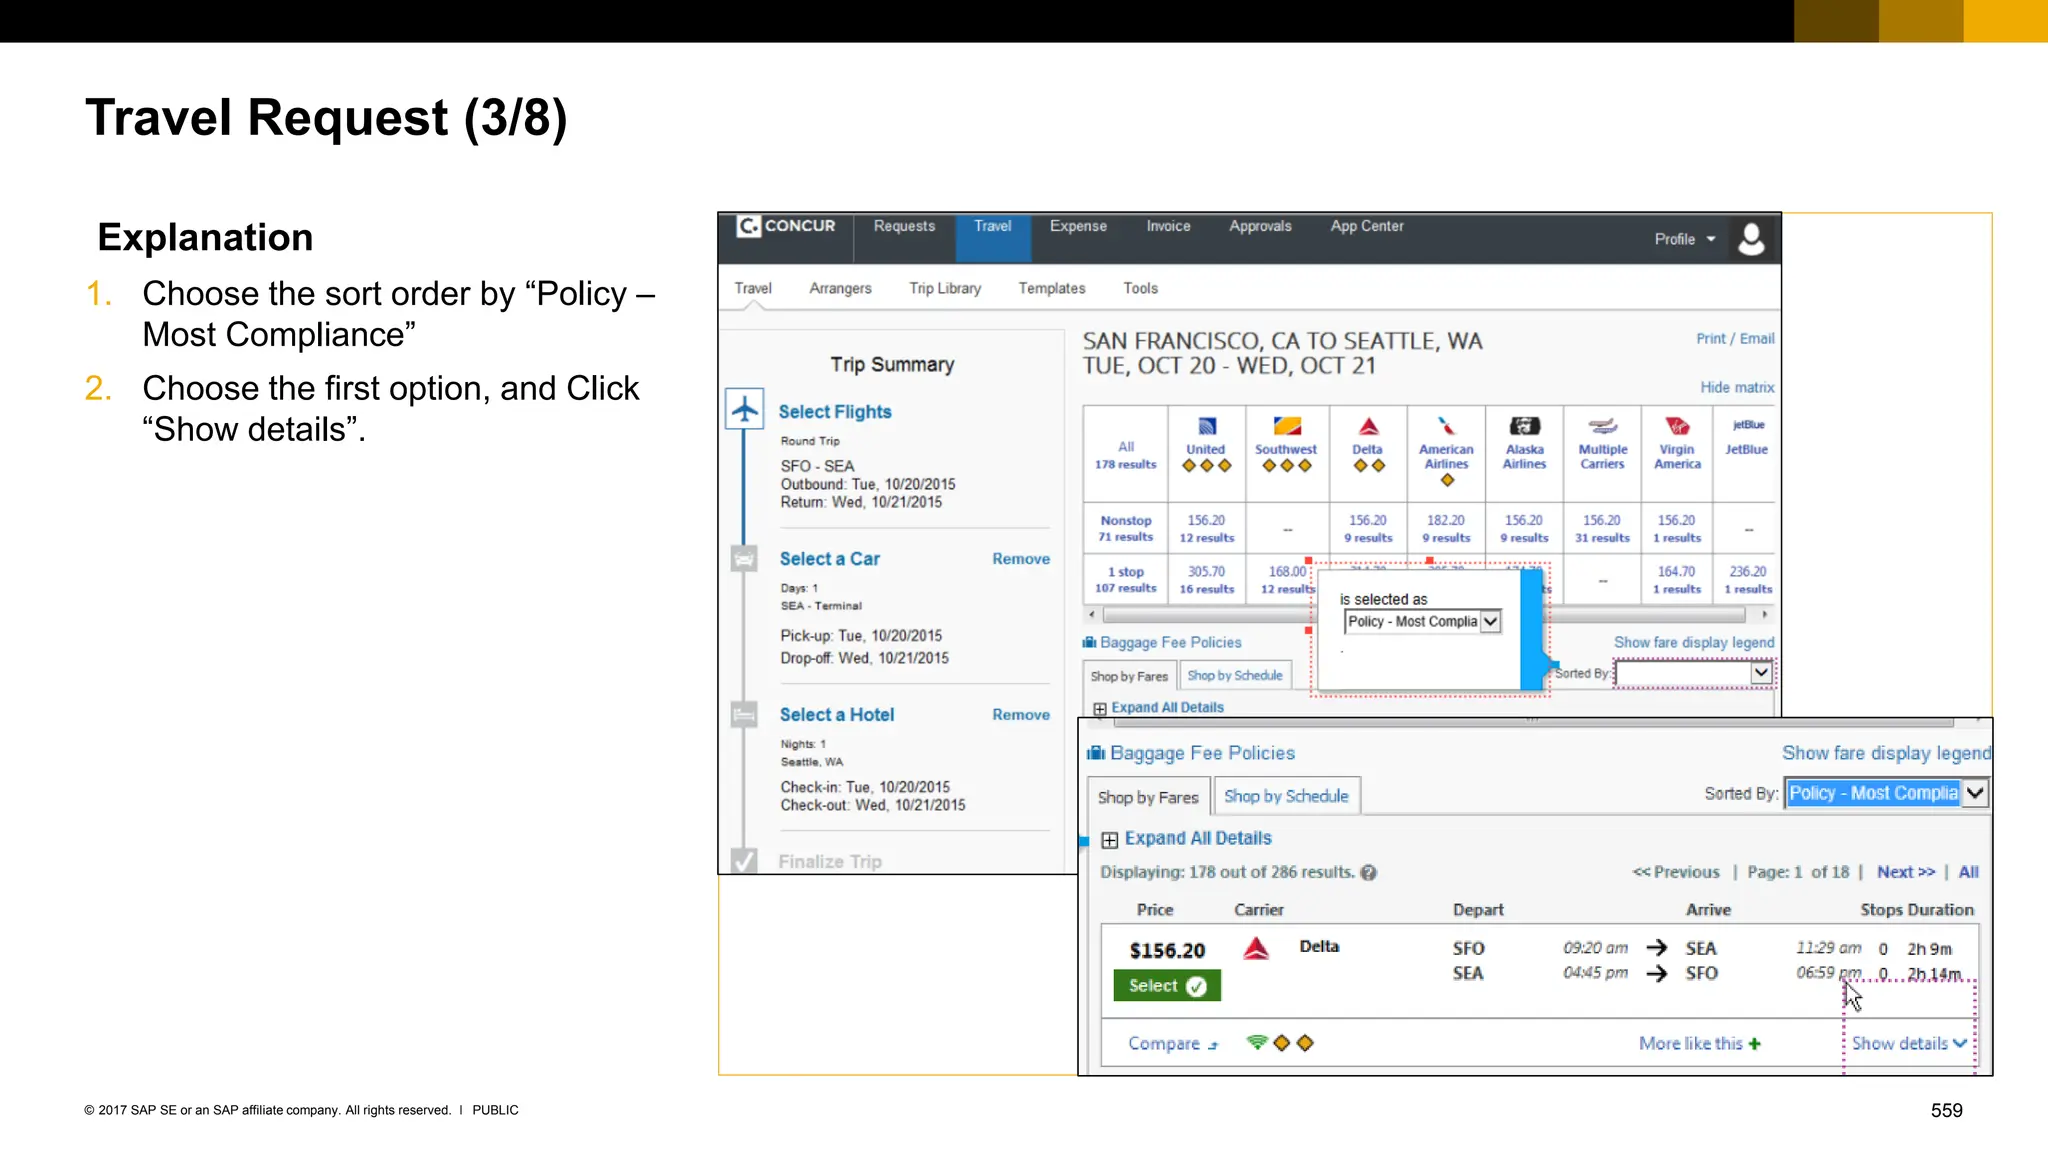
Task: Open enlarged Sorted By Policy dropdown
Action: (x=1886, y=793)
